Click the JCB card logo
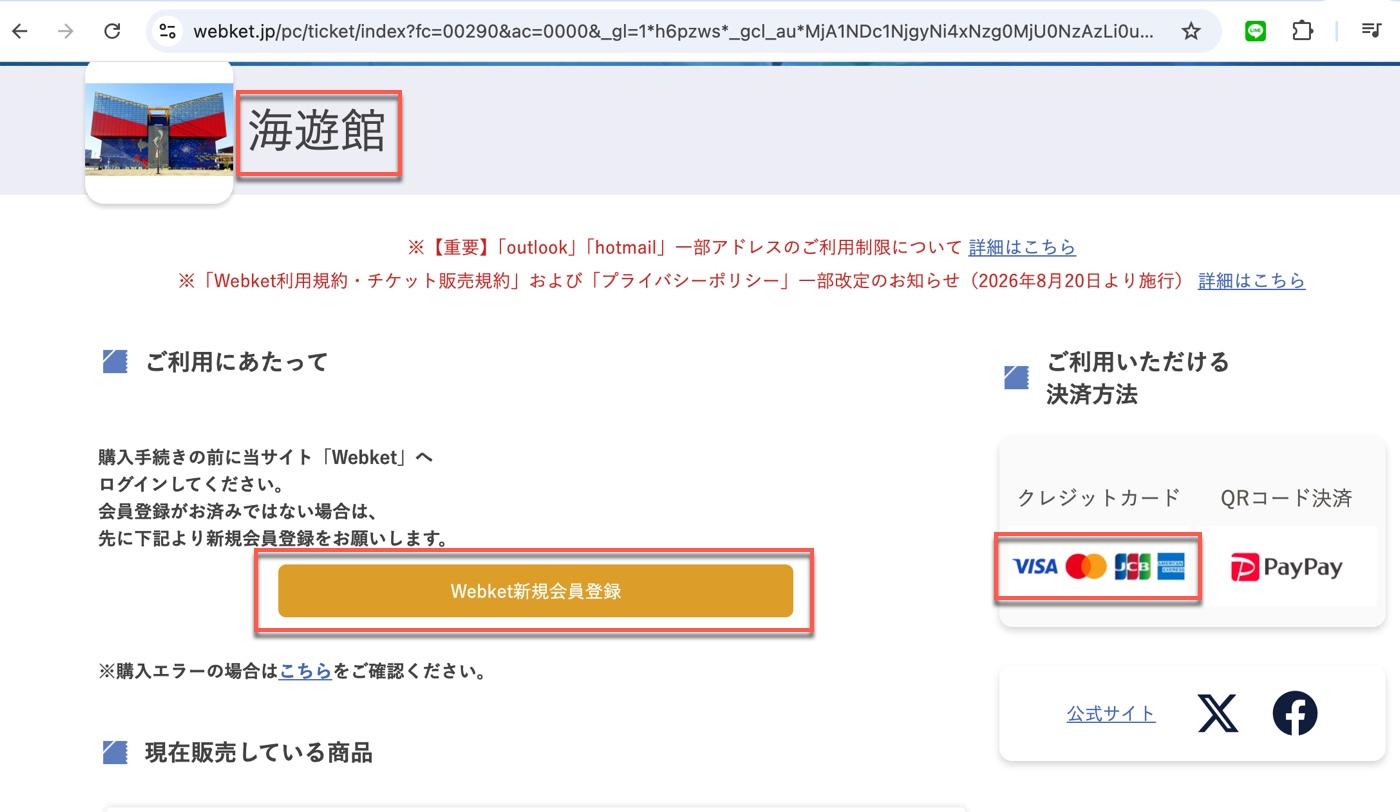 click(x=1133, y=567)
